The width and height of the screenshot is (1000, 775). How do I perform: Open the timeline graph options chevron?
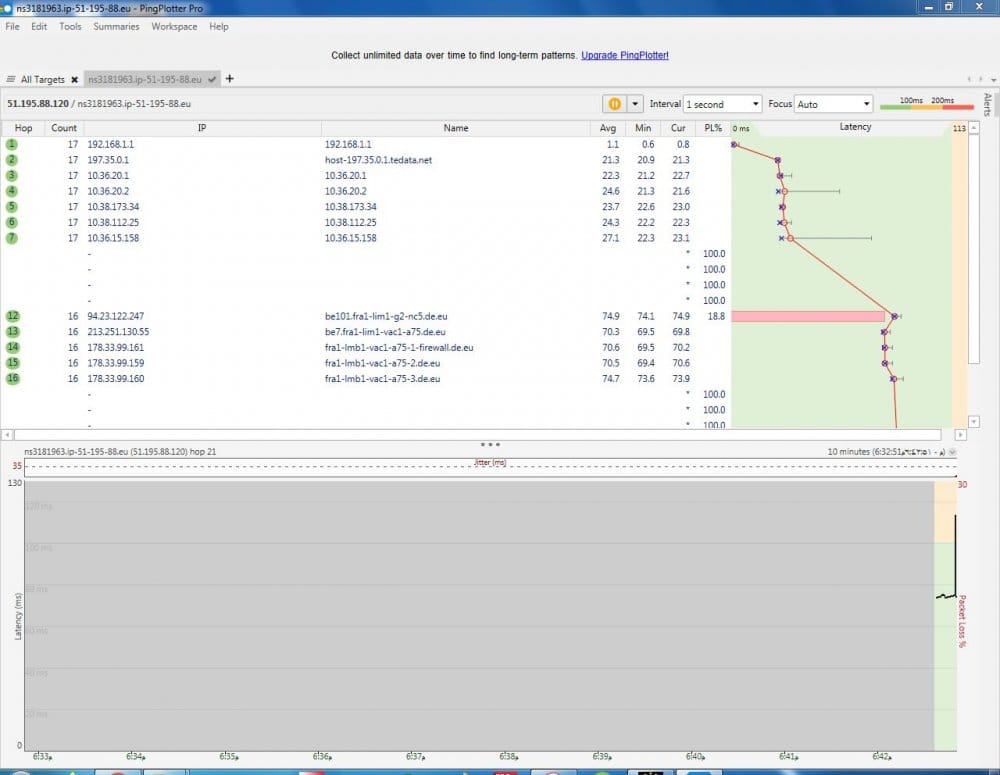click(953, 452)
